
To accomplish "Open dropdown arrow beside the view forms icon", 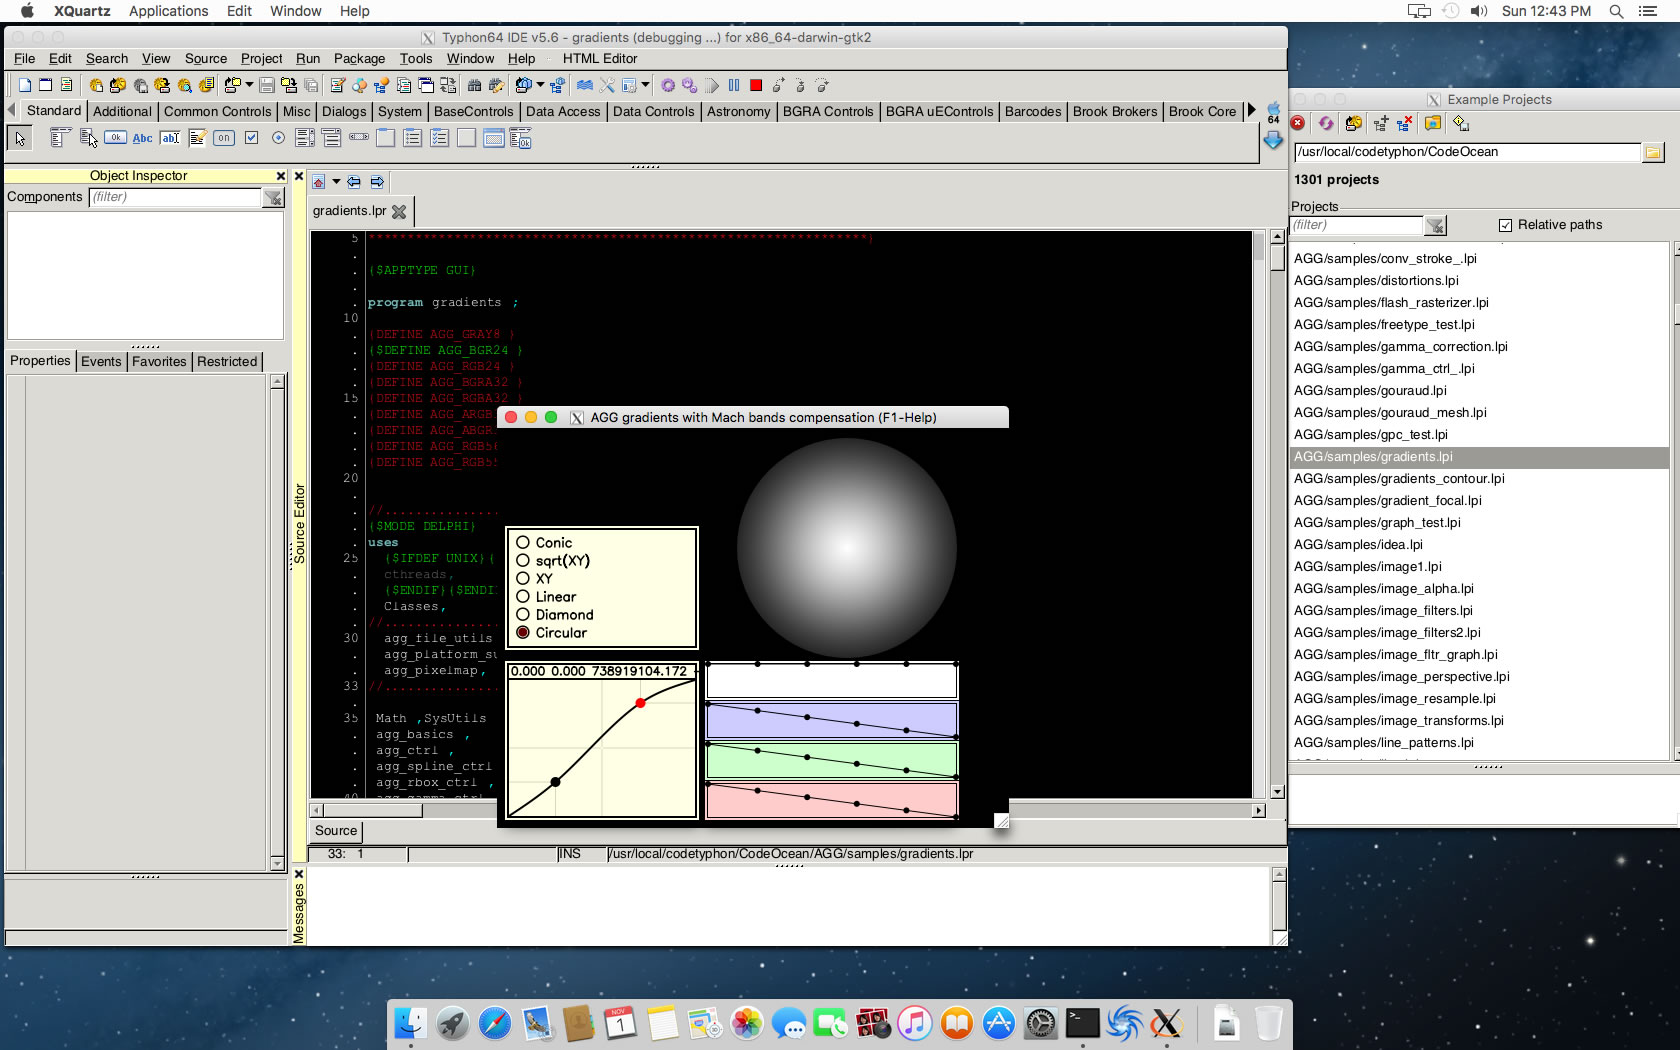I will [540, 85].
